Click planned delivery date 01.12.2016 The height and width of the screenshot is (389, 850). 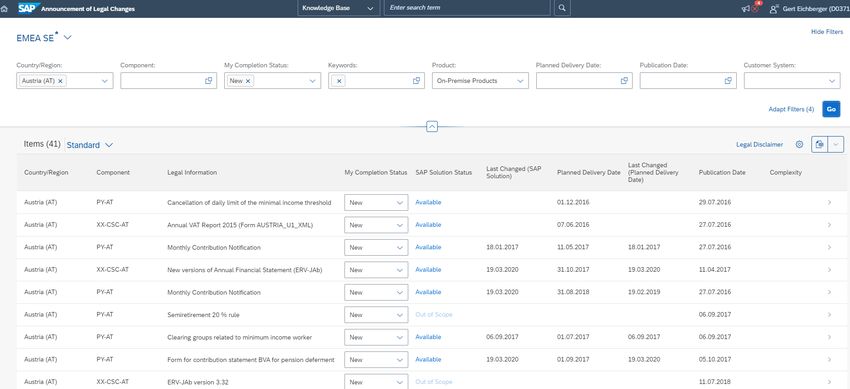coord(573,202)
